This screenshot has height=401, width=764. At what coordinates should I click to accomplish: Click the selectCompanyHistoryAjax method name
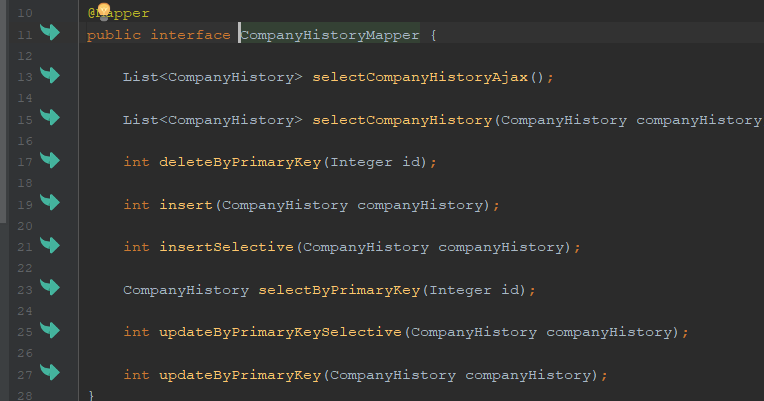click(x=420, y=77)
